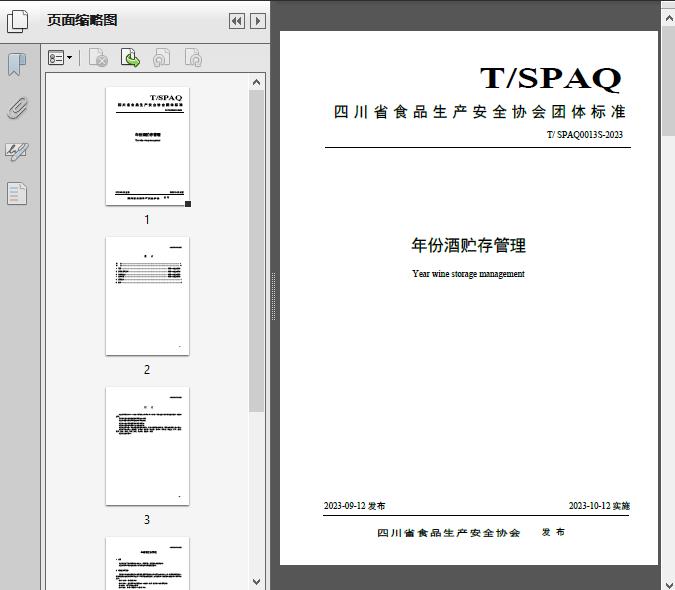
Task: Click the page label number 1
Action: (147, 220)
